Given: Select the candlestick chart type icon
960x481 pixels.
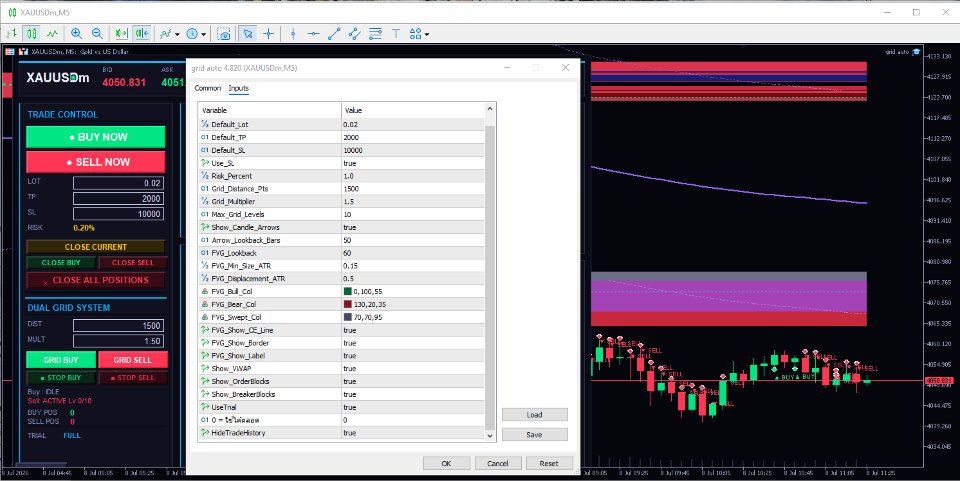Looking at the screenshot, I should pyautogui.click(x=32, y=34).
